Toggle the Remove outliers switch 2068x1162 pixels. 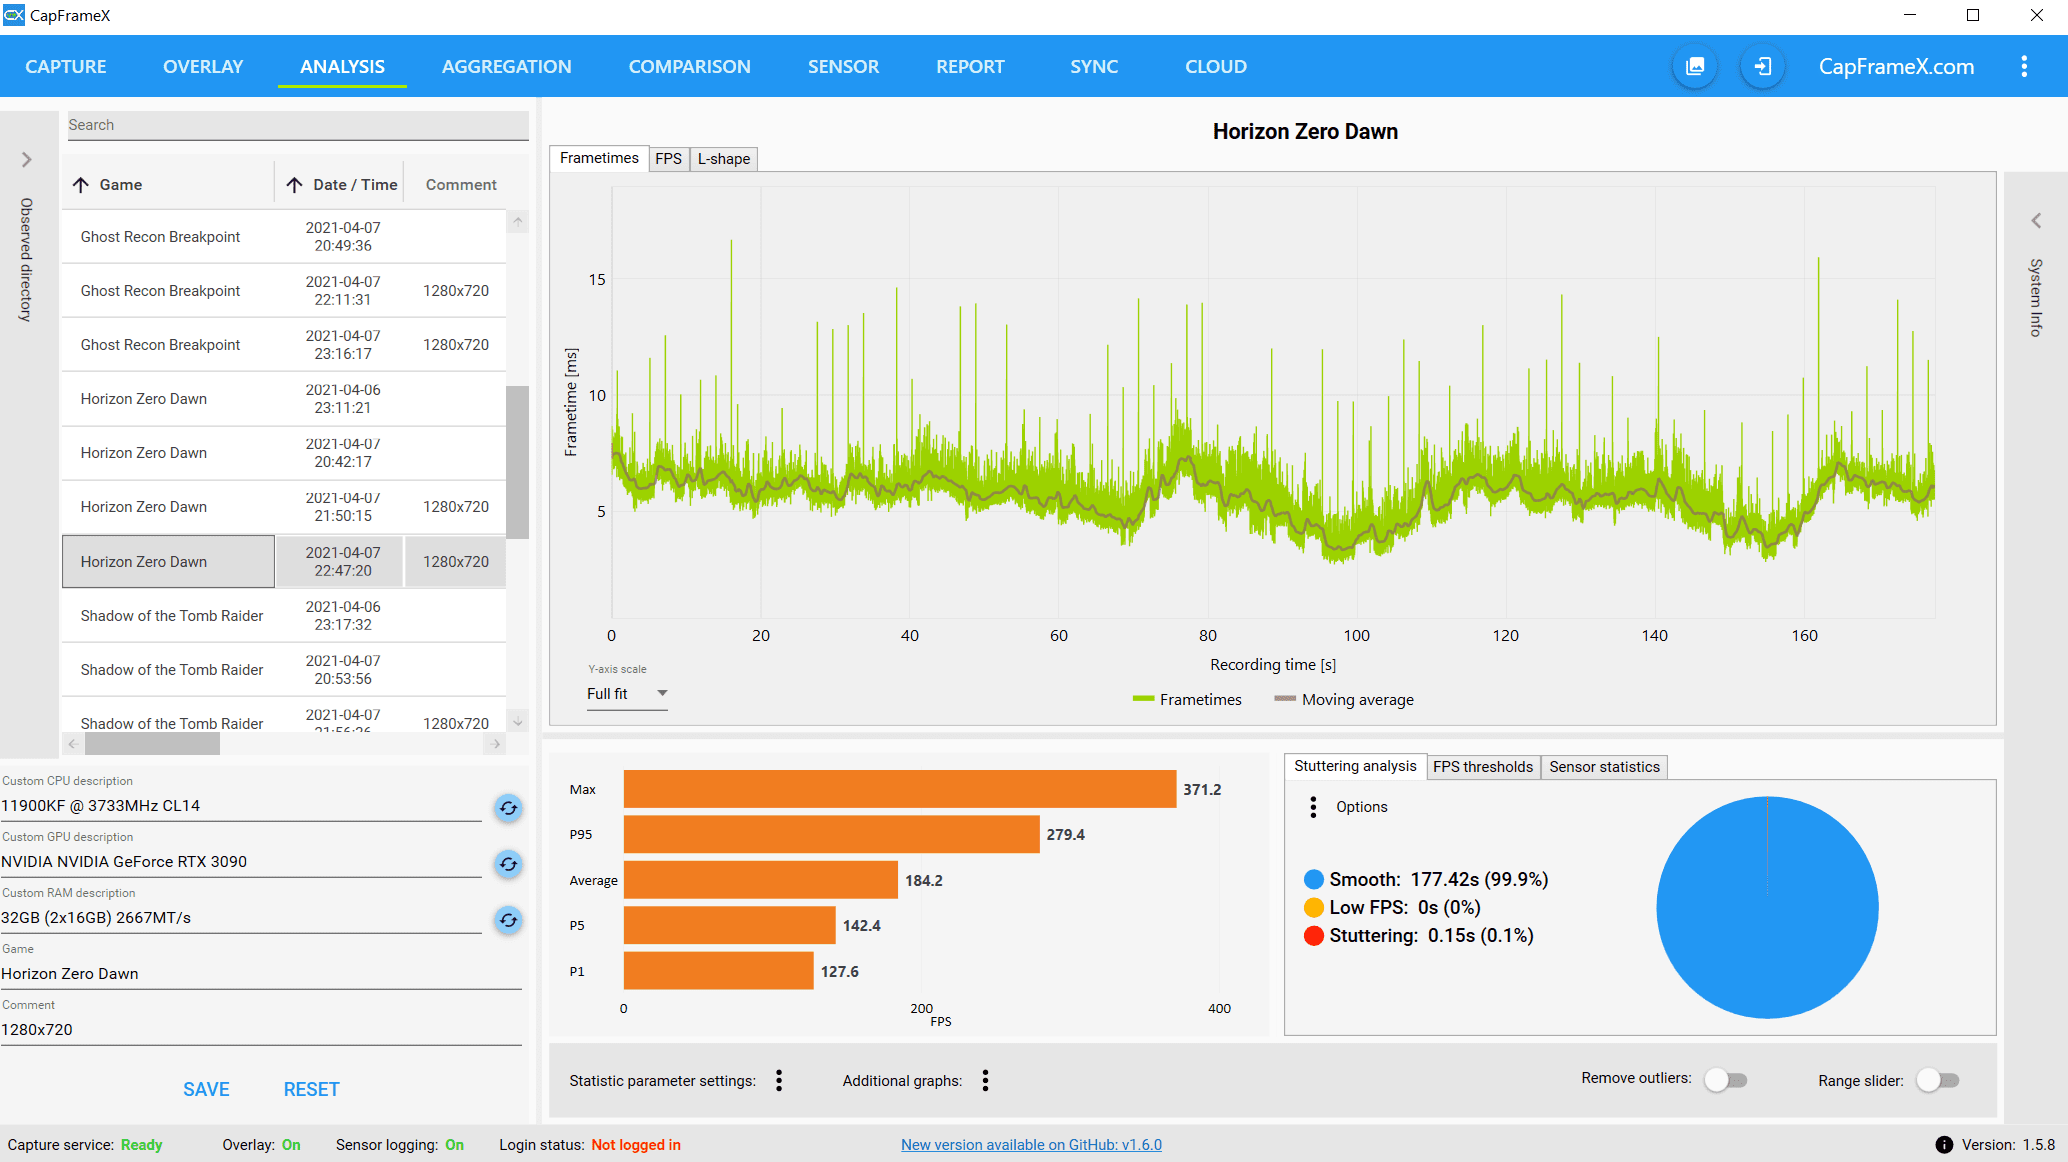tap(1726, 1080)
